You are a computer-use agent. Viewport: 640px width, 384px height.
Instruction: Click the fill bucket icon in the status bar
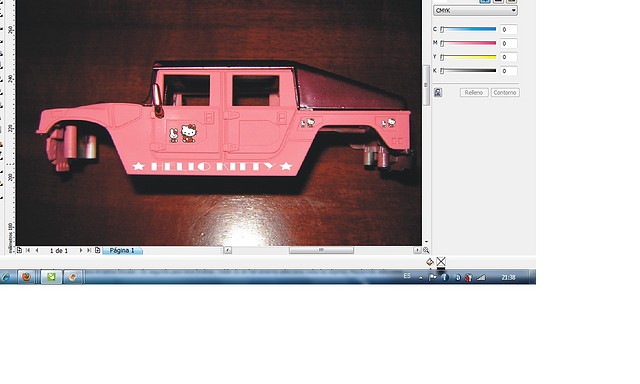coord(430,262)
